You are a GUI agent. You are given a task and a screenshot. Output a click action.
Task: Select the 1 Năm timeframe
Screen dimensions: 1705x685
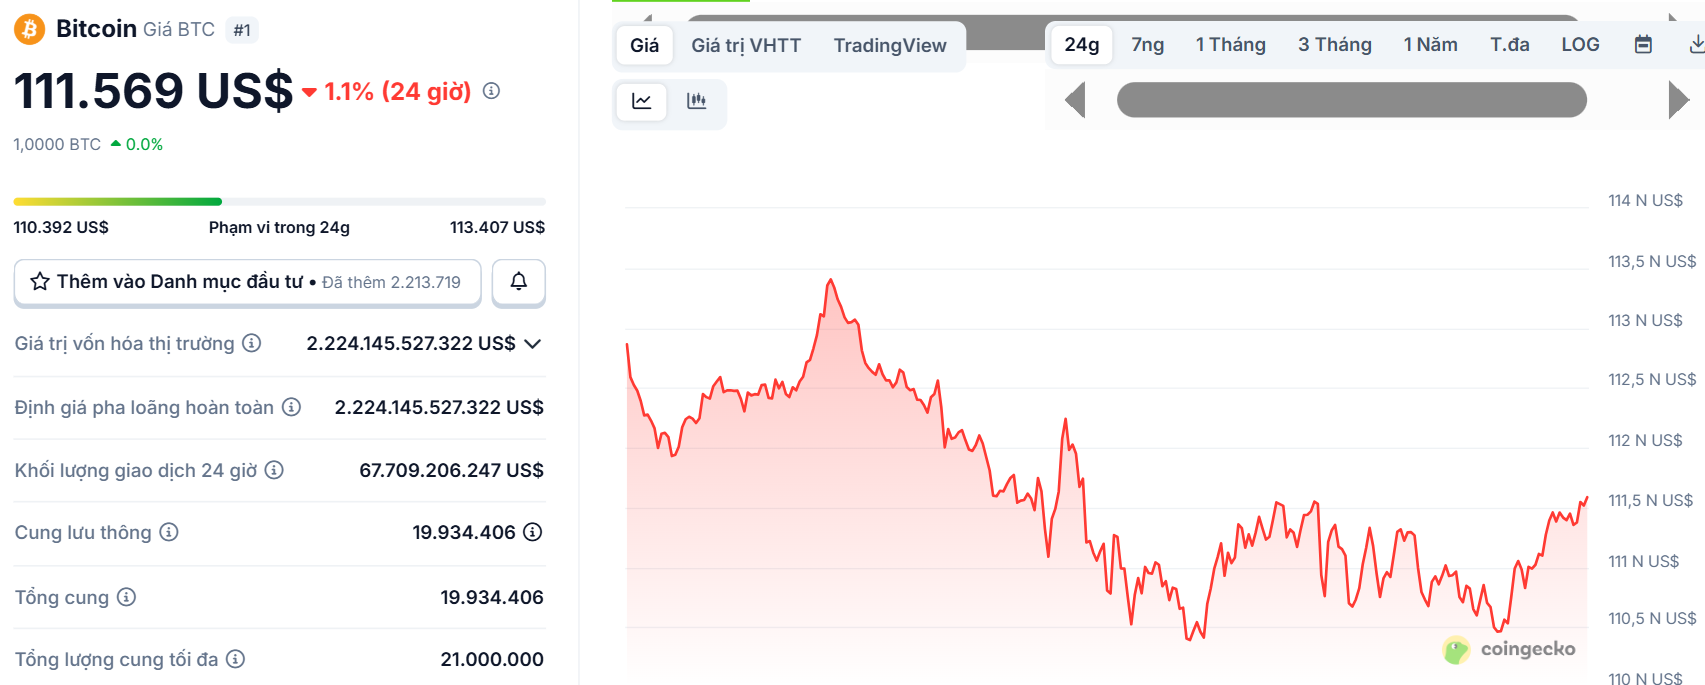[x=1430, y=44]
